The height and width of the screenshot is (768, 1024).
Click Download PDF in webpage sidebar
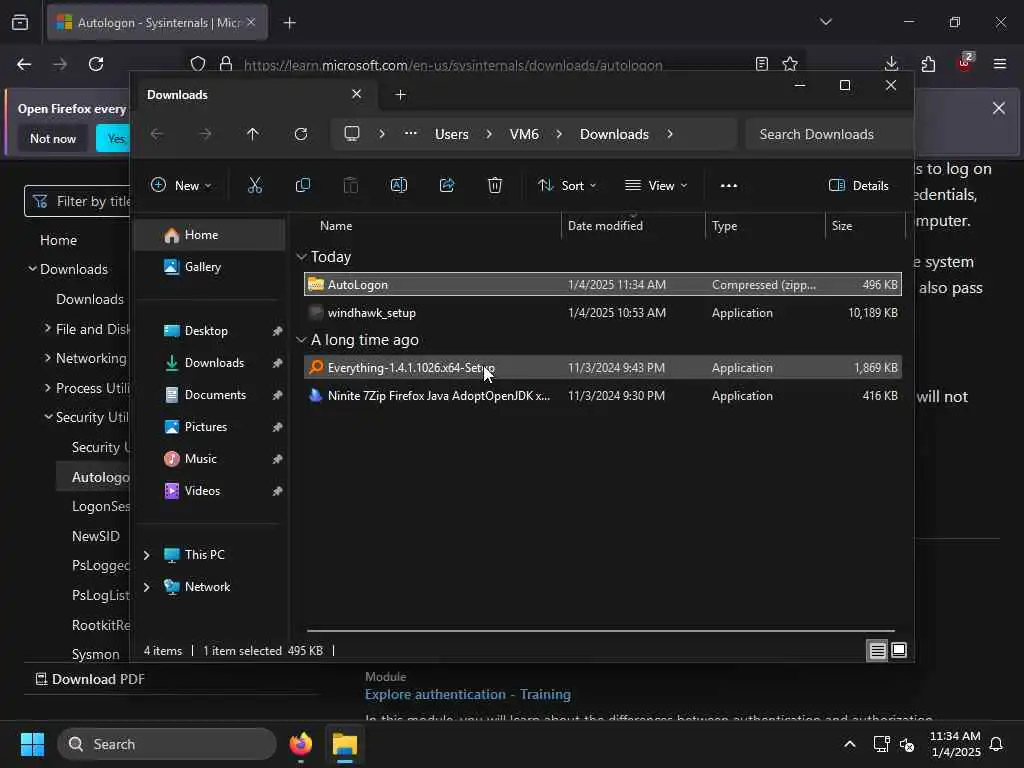click(89, 679)
